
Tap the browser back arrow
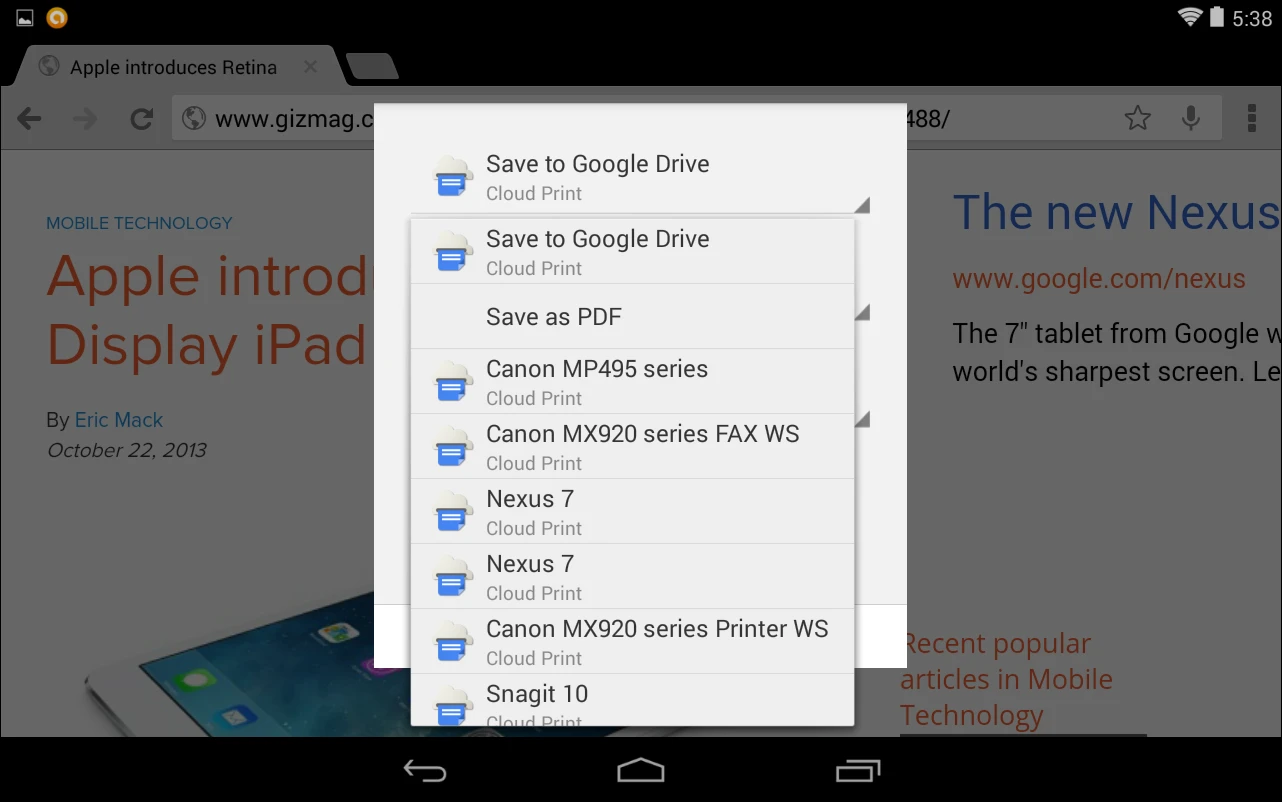[30, 120]
